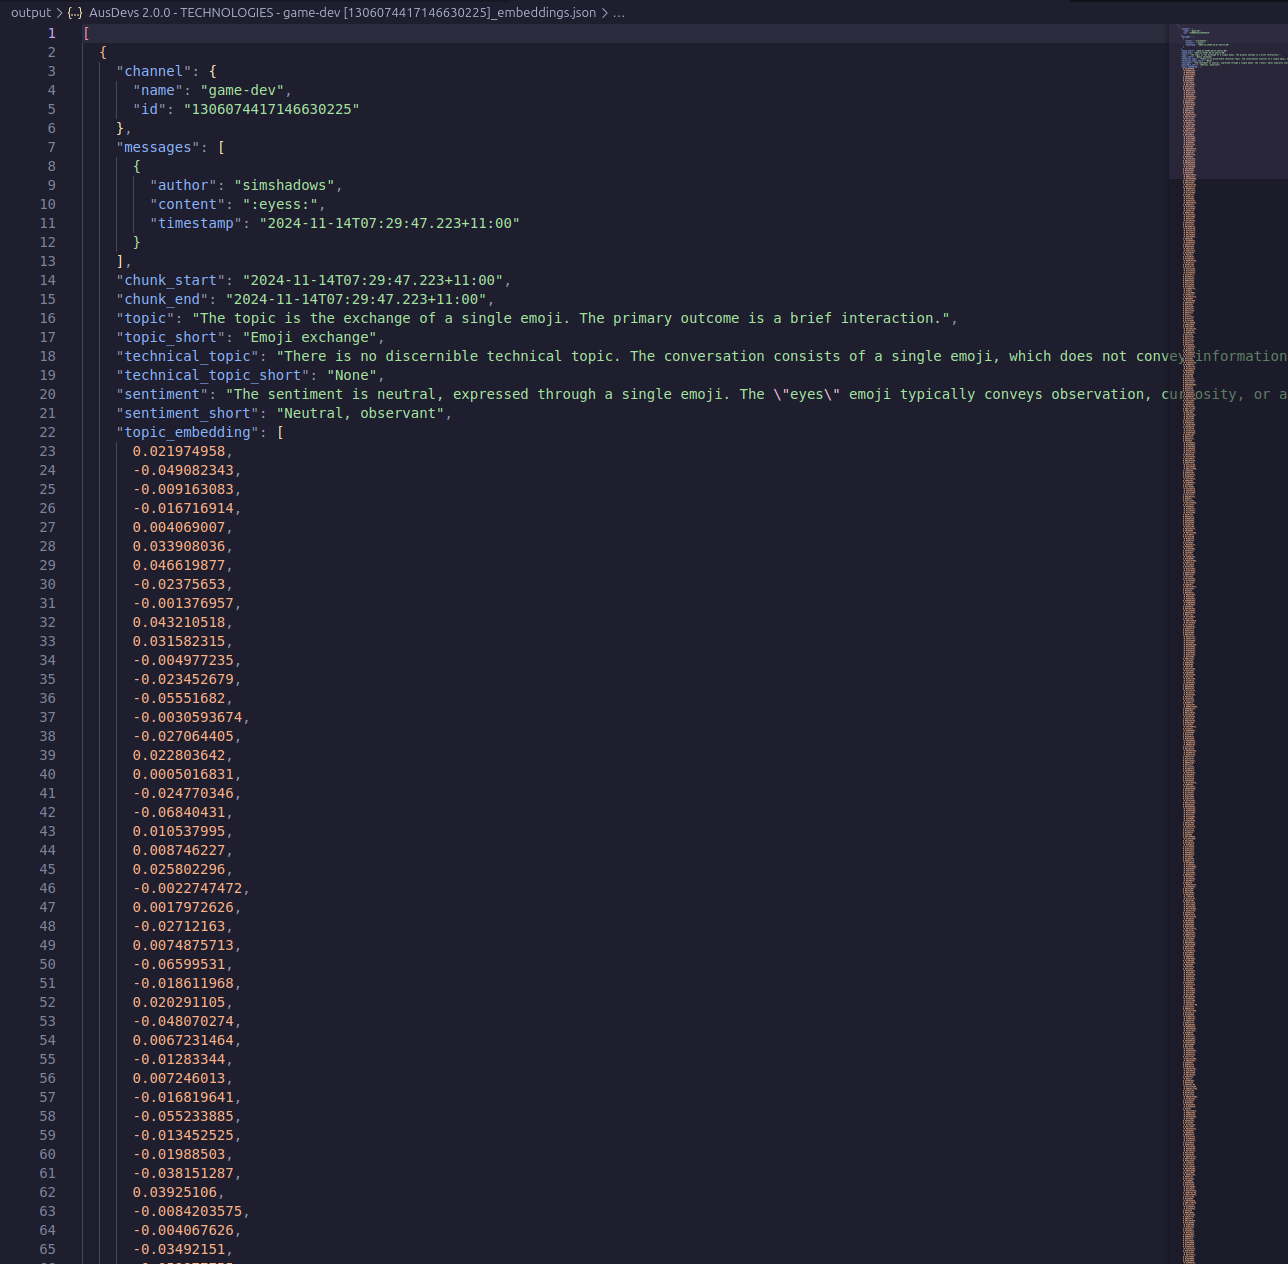Open the embeddings.json file name breadcrumb
The width and height of the screenshot is (1288, 1264).
[342, 13]
